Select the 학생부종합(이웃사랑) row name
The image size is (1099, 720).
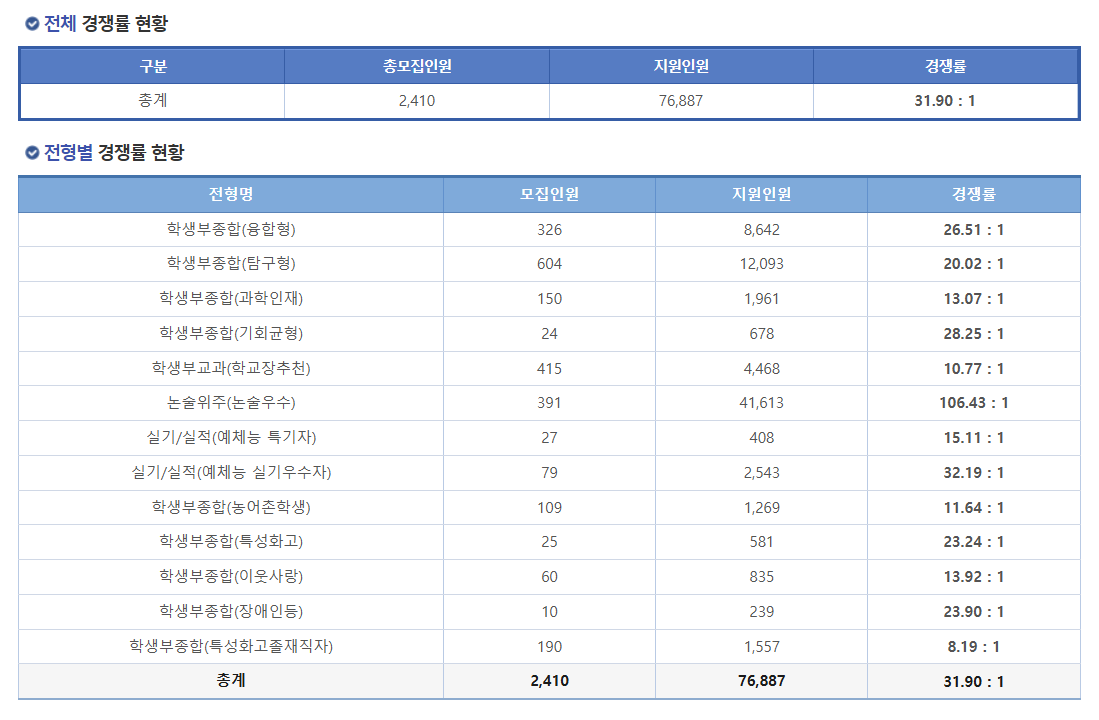(231, 577)
